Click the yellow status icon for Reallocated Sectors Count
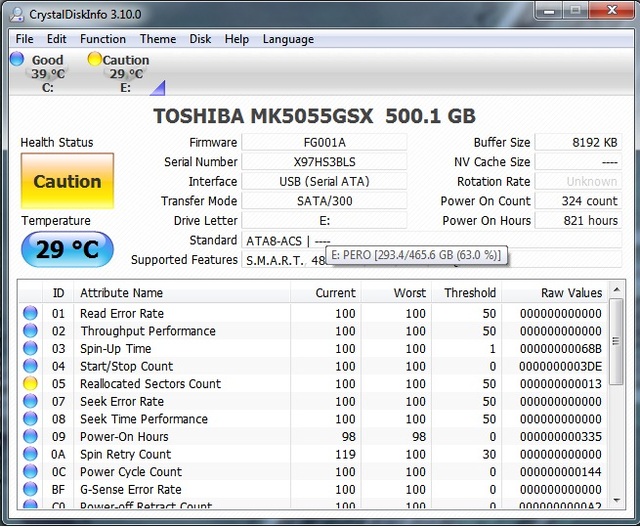 coord(30,383)
